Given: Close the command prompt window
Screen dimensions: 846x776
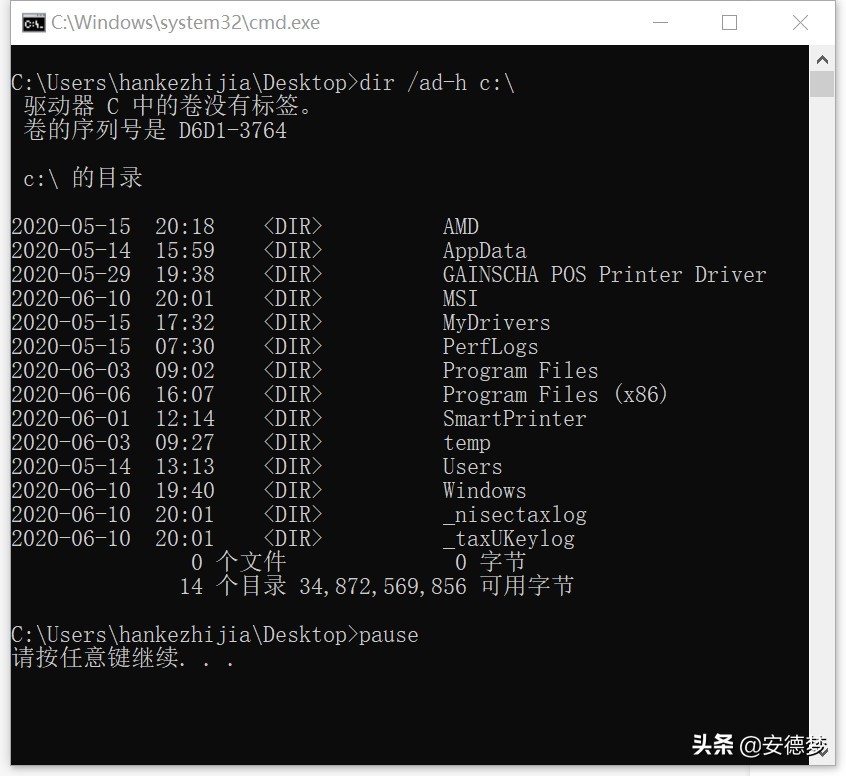Looking at the screenshot, I should click(800, 22).
